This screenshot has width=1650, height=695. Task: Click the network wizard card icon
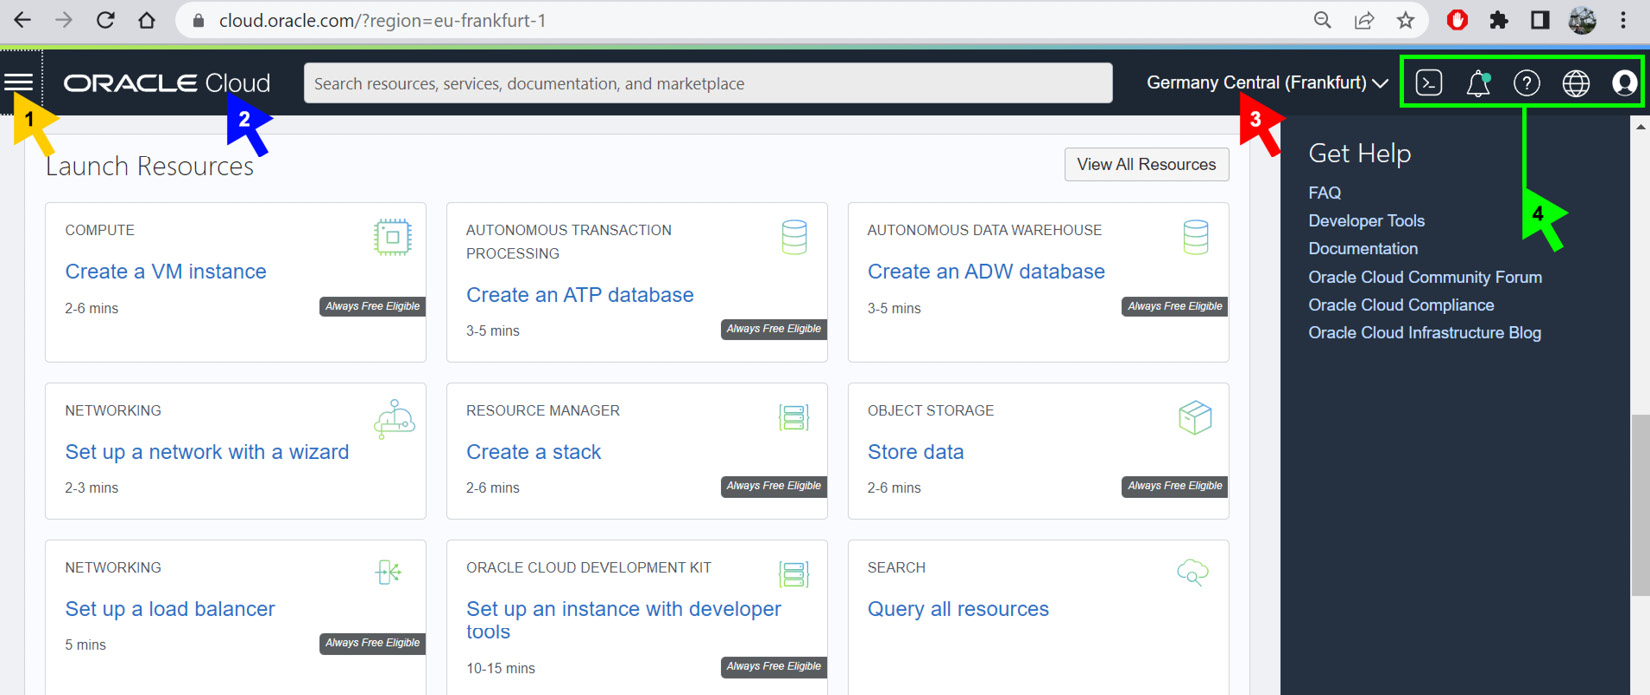click(x=394, y=419)
